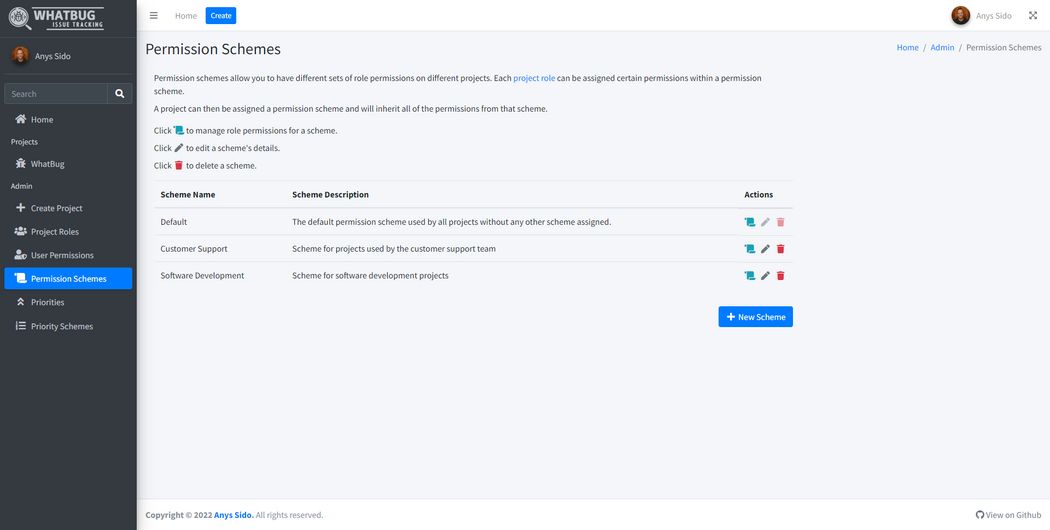Manage role permissions for Customer Support scheme

[749, 249]
